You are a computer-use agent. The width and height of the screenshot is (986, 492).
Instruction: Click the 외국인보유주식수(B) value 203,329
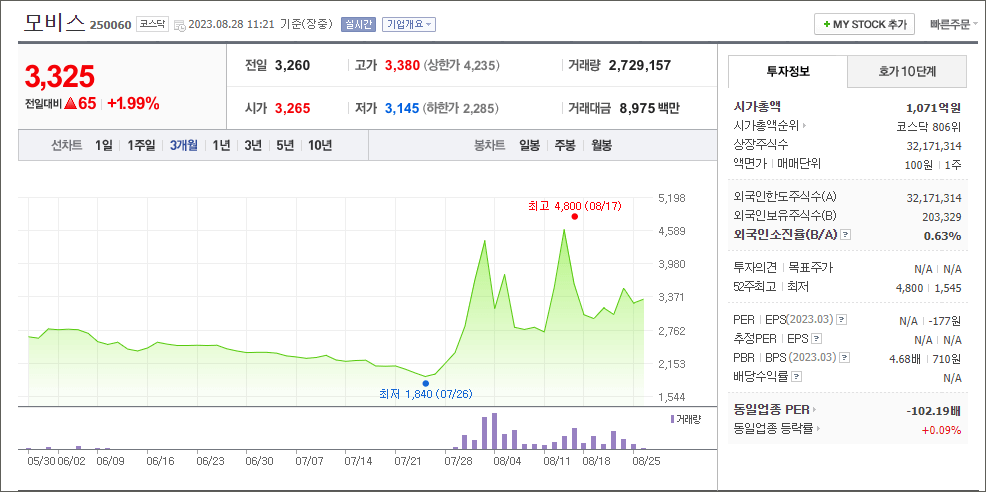pyautogui.click(x=943, y=216)
